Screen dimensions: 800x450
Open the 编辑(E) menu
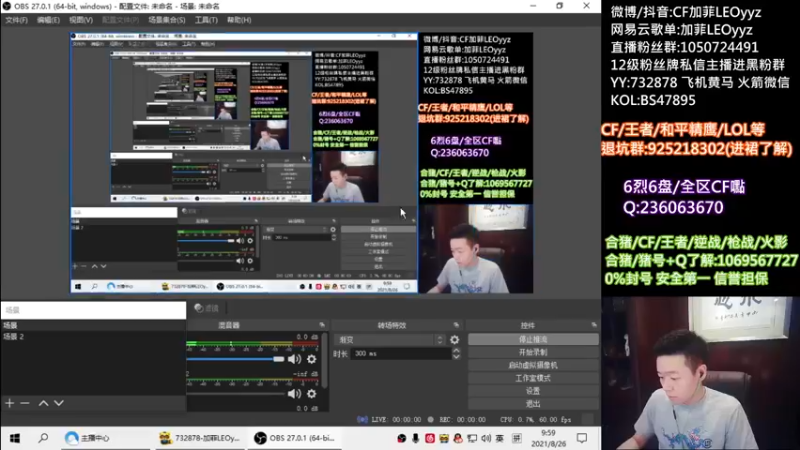(x=48, y=20)
